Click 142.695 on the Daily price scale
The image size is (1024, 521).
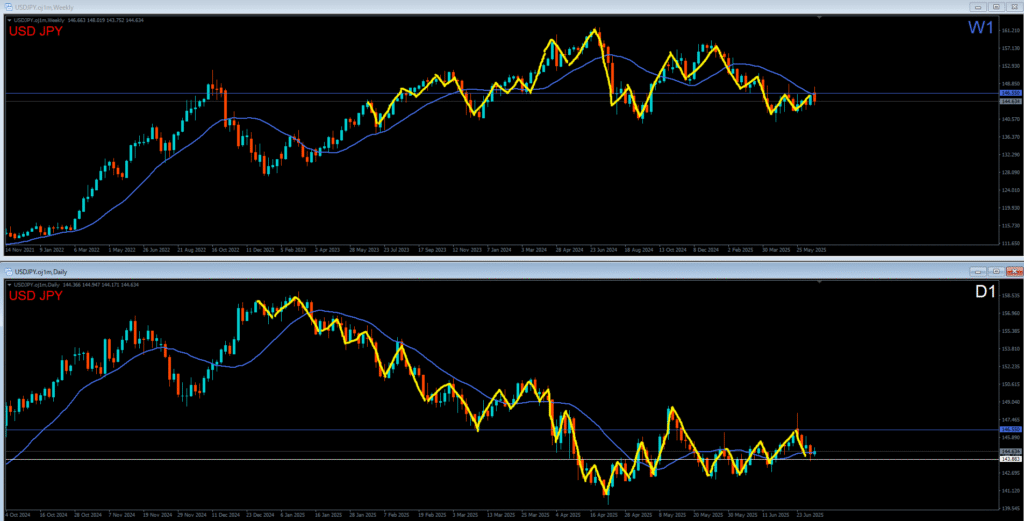click(1009, 473)
